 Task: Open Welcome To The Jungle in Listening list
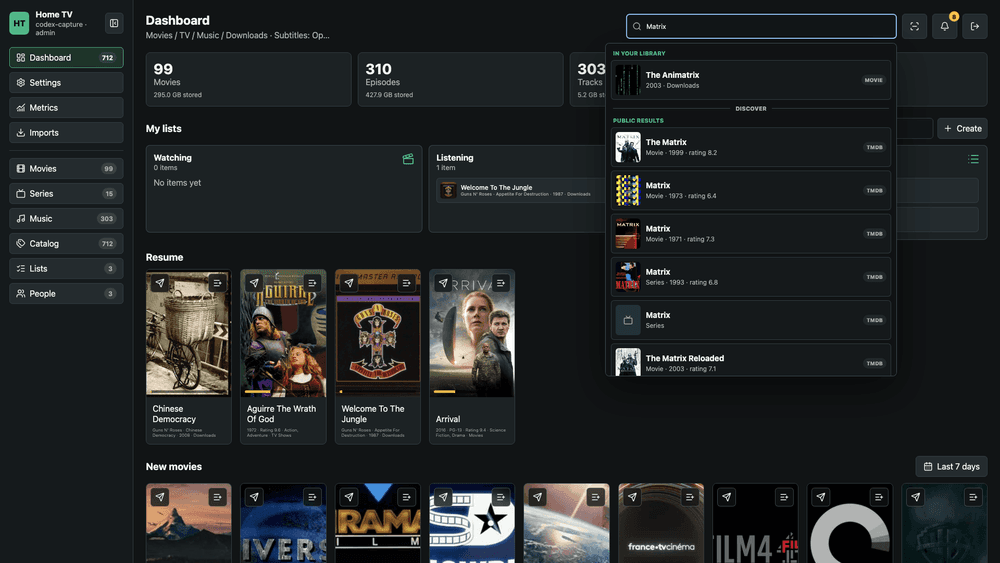(x=520, y=190)
